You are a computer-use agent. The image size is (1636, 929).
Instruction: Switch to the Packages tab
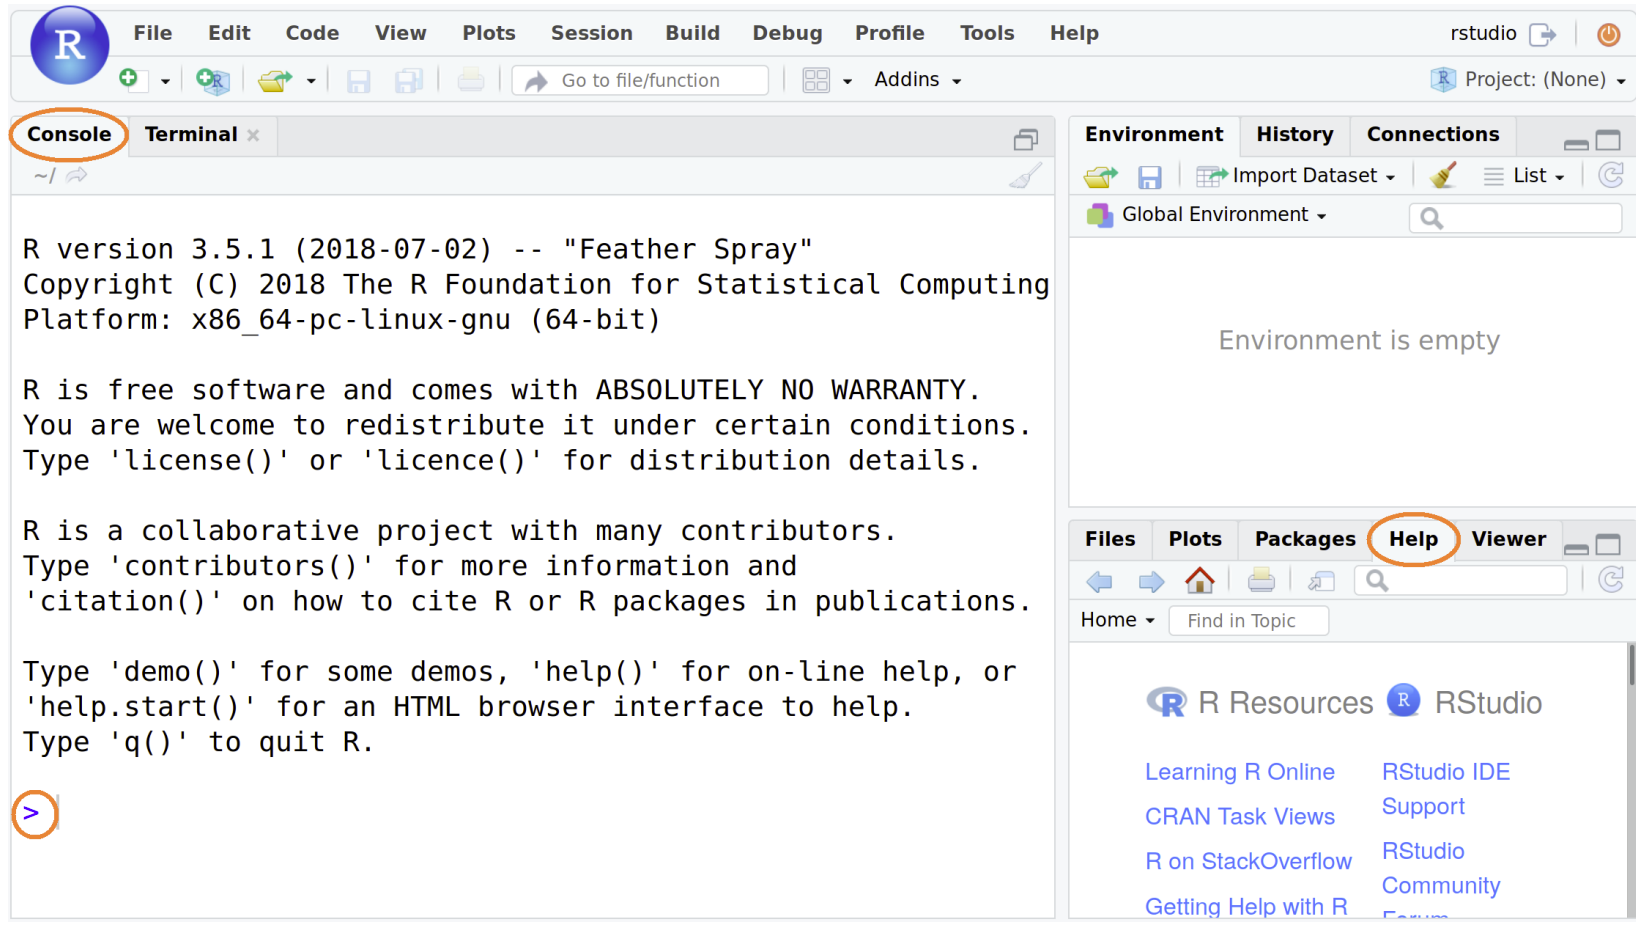point(1305,539)
